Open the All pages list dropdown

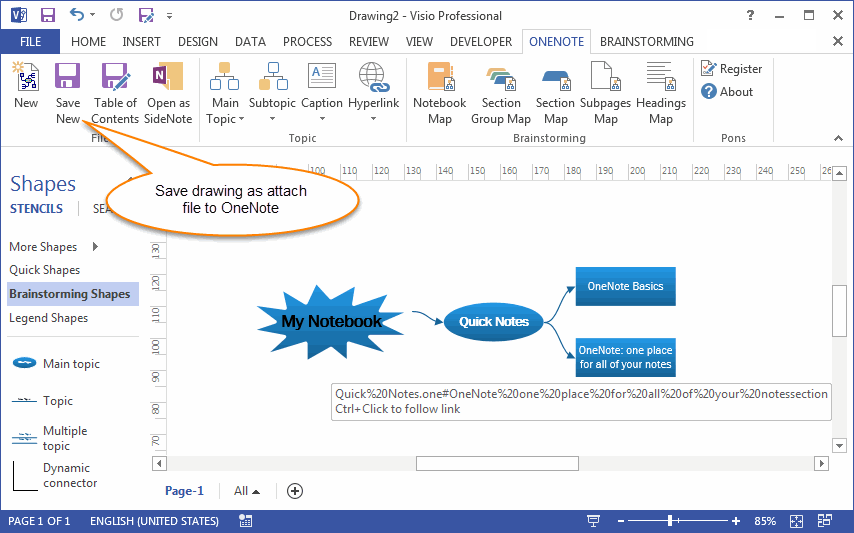click(x=247, y=491)
